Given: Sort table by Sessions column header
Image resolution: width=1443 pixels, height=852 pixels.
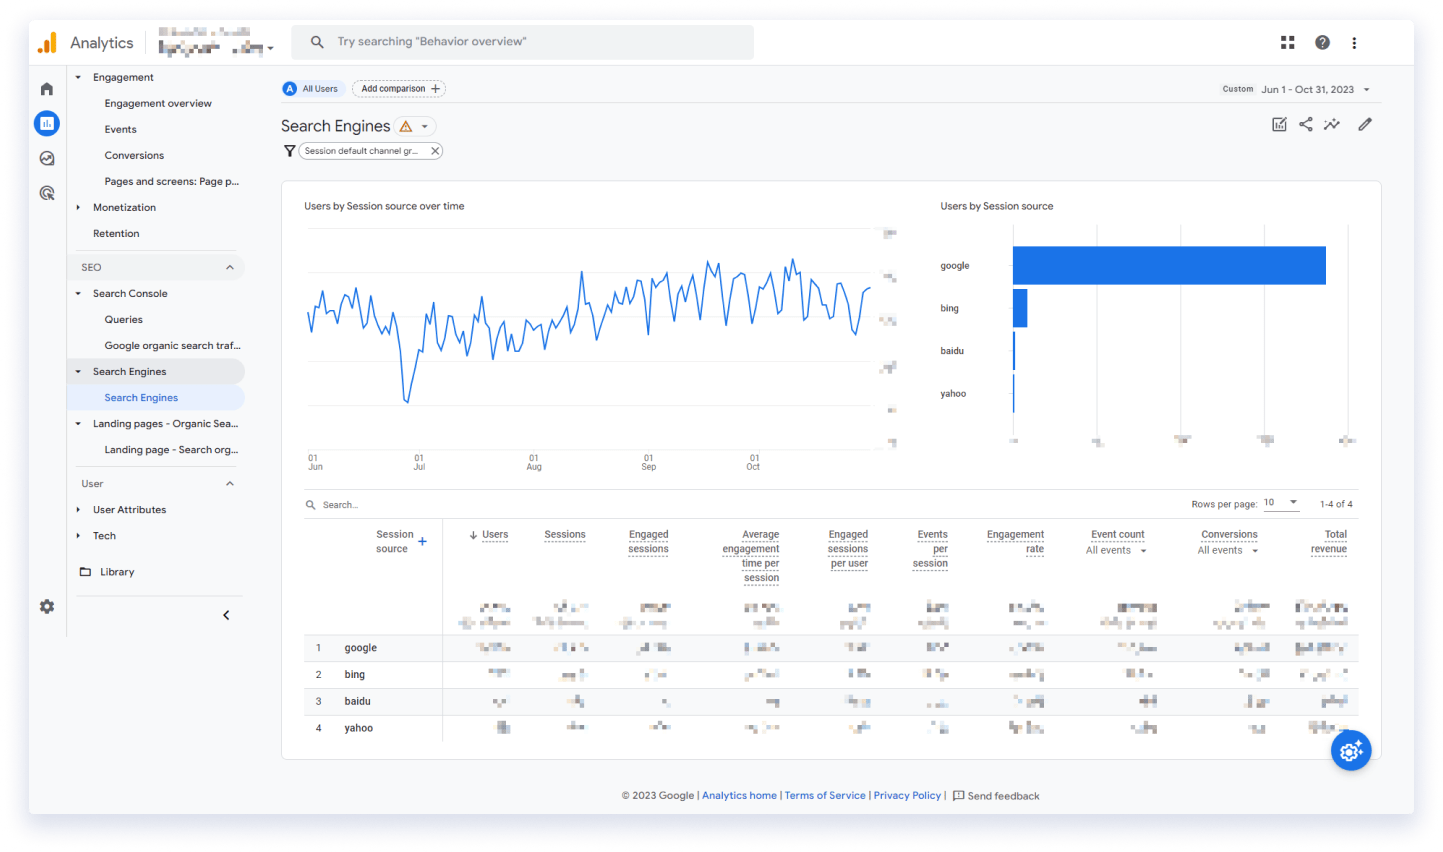Looking at the screenshot, I should tap(565, 535).
